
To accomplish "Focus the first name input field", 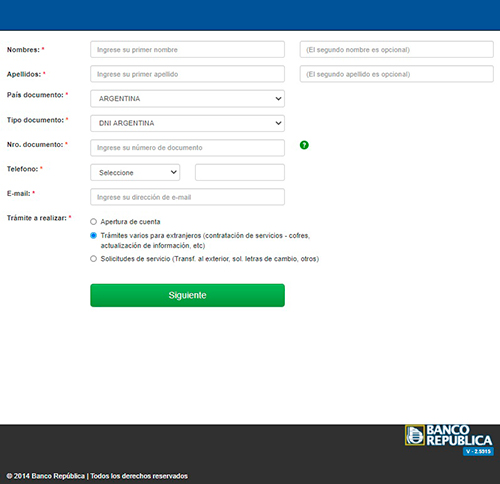I will pyautogui.click(x=187, y=50).
